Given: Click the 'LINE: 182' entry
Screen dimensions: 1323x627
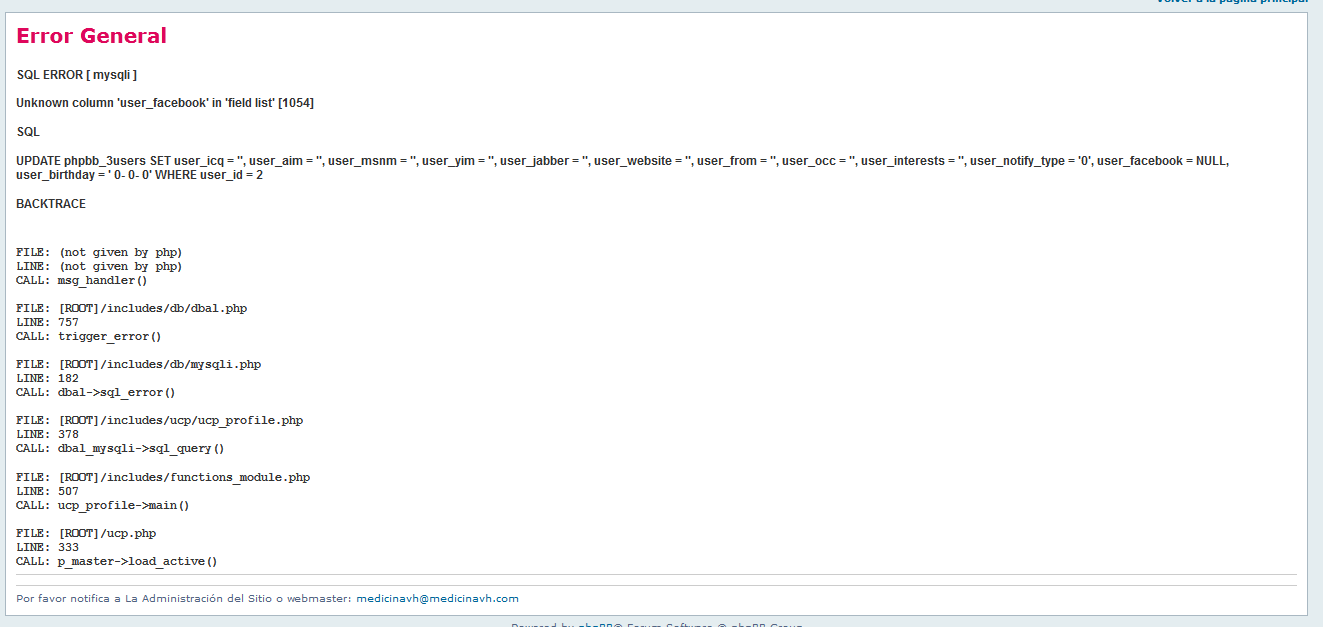Looking at the screenshot, I should point(47,378).
